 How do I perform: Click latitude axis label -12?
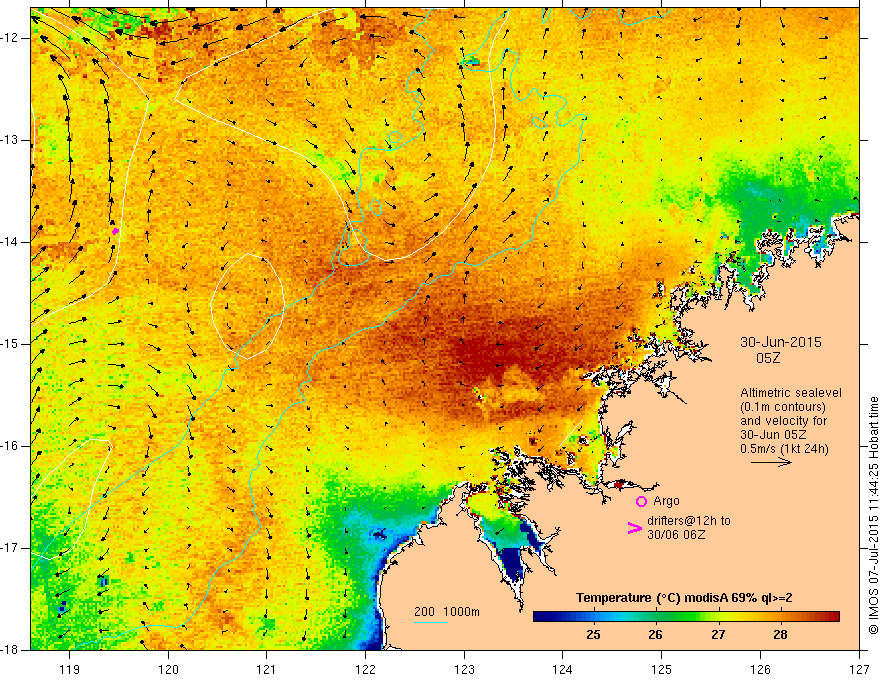point(11,38)
